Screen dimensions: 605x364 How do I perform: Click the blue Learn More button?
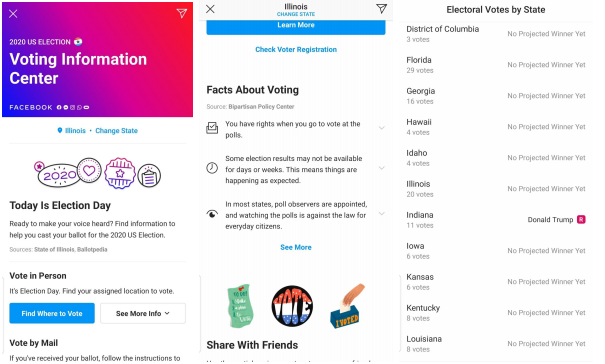[x=296, y=27]
